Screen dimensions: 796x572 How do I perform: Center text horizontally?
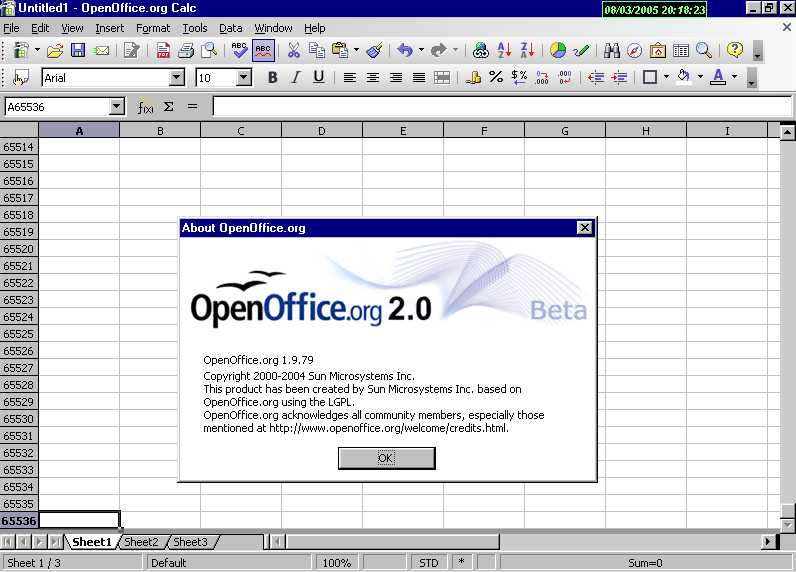click(373, 77)
